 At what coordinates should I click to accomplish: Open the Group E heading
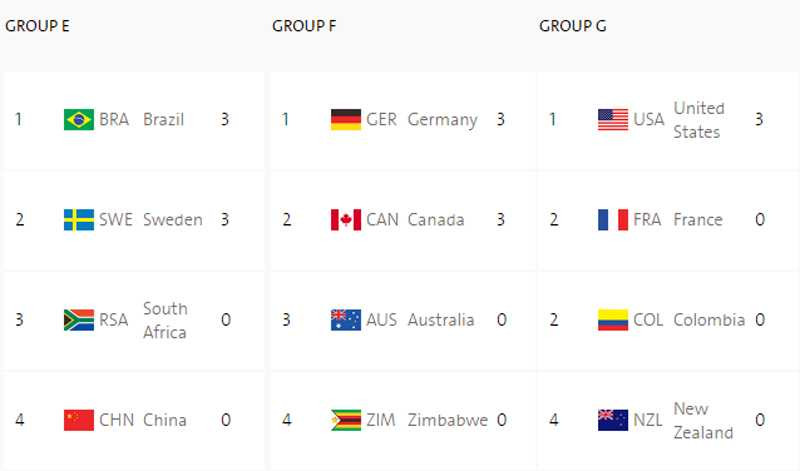click(37, 26)
